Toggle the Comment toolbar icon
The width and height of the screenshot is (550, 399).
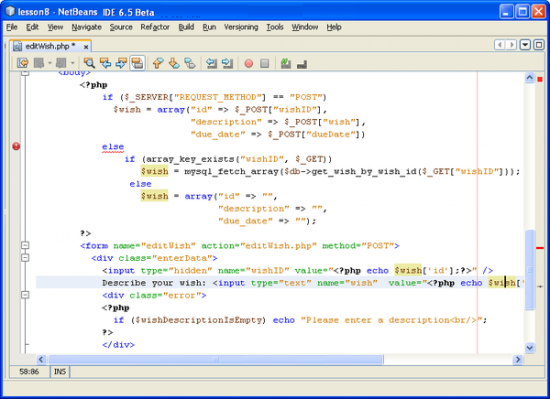pos(286,63)
